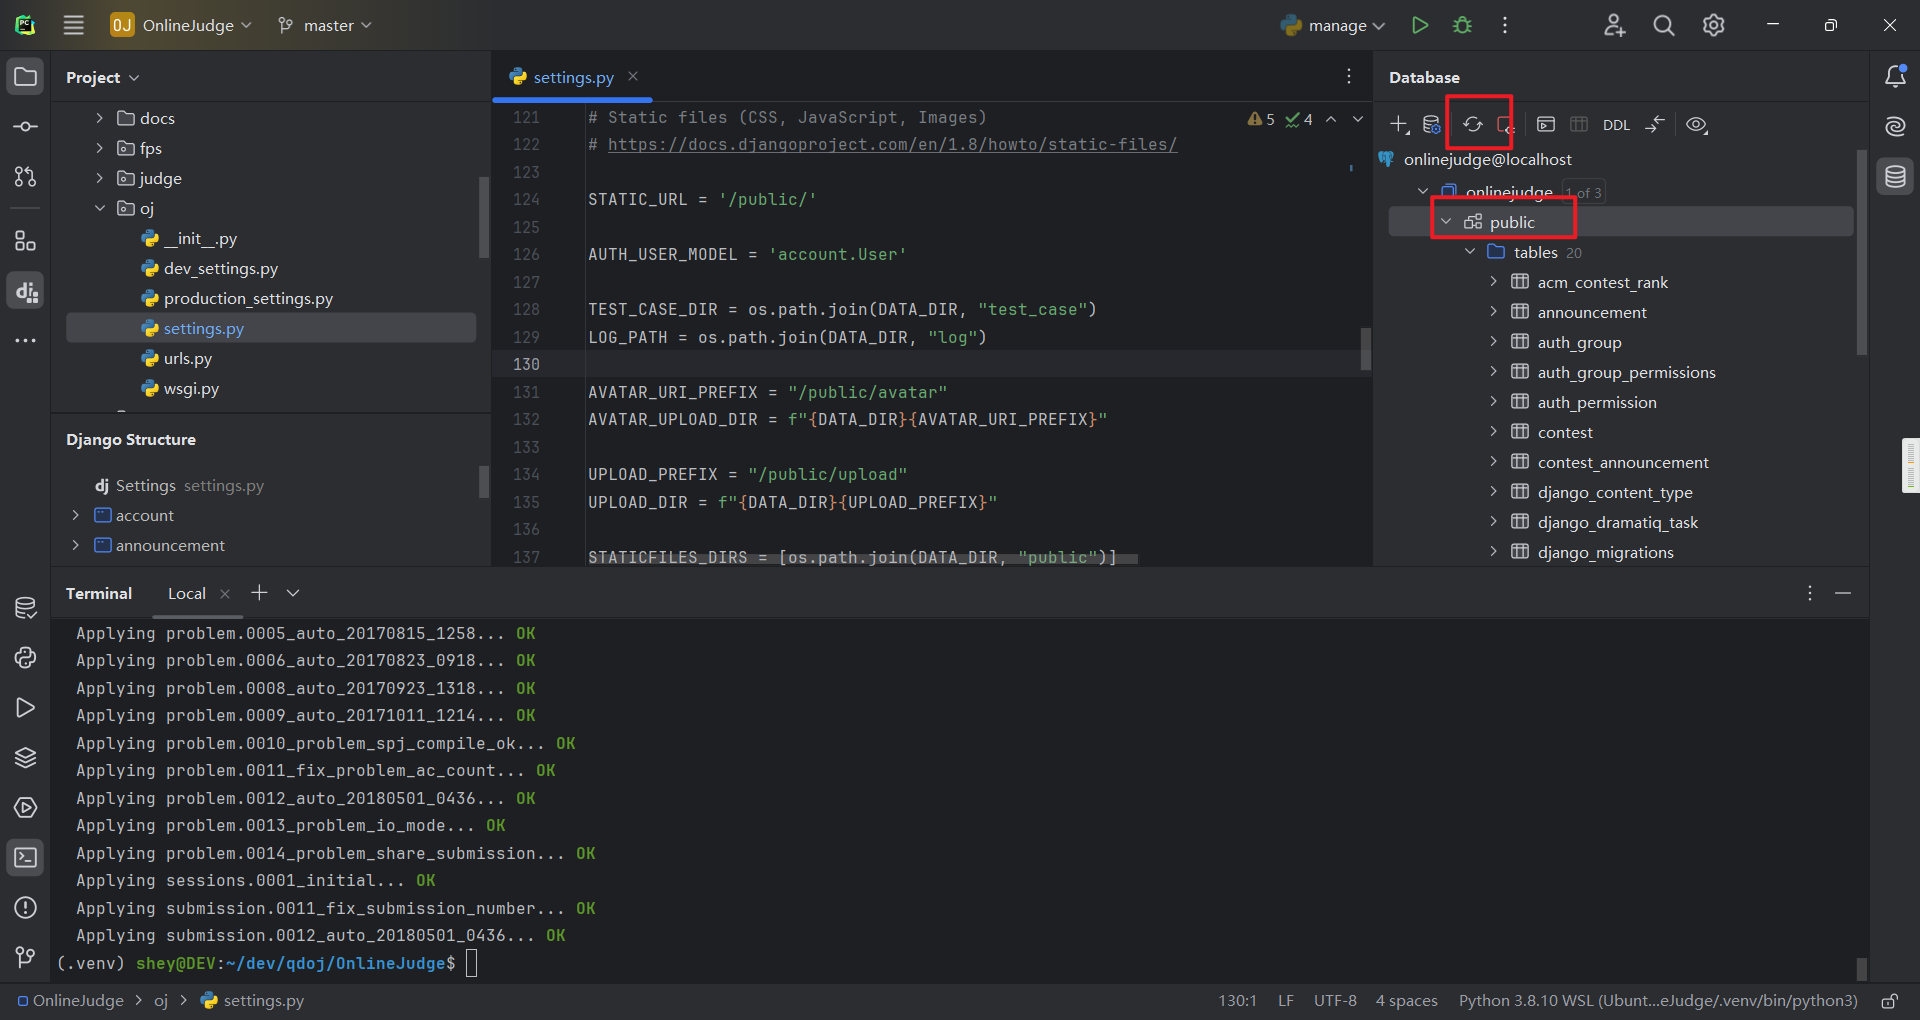Open Search Everywhere magnifier
This screenshot has width=1920, height=1020.
[x=1664, y=25]
